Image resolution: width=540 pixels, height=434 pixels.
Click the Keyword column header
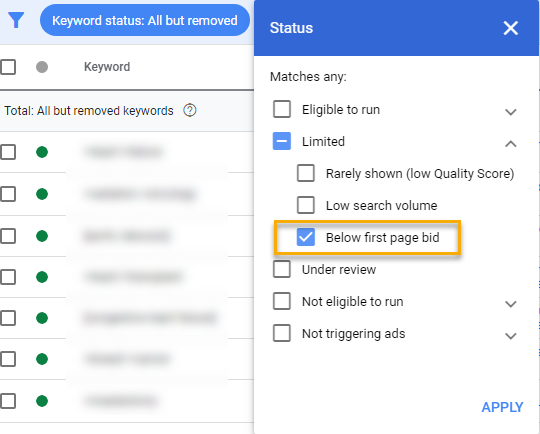coord(107,67)
